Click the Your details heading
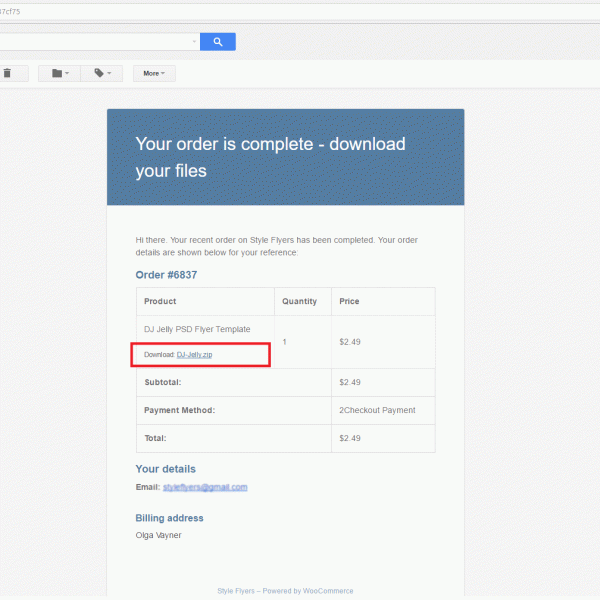 (x=165, y=469)
